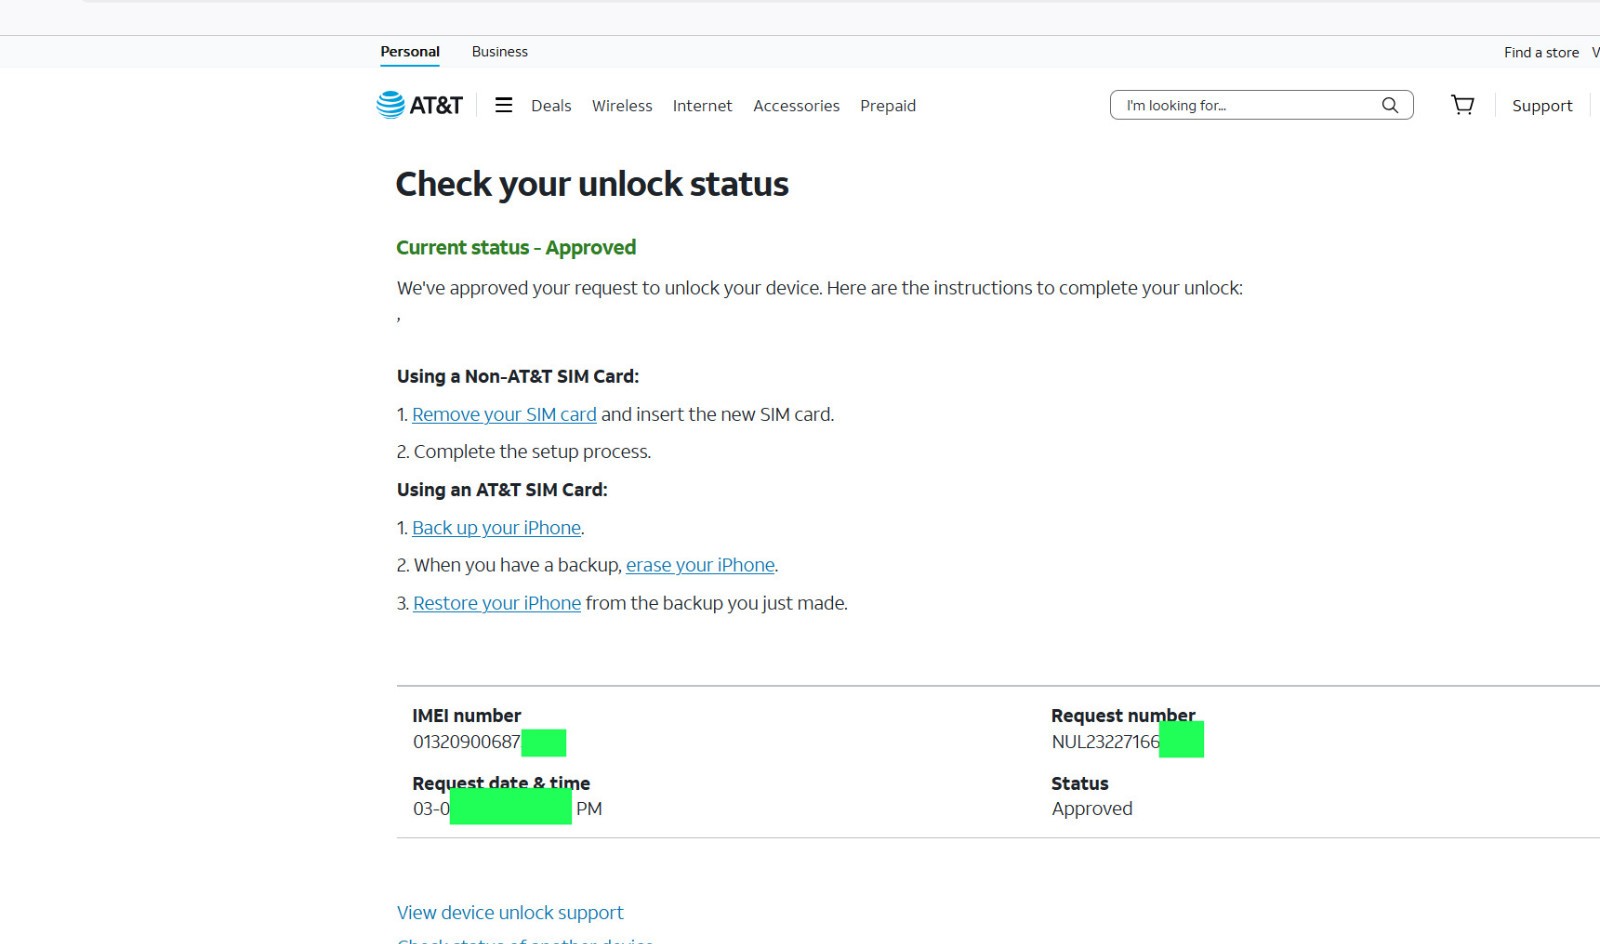Click the Support link
Viewport: 1600px width, 944px height.
pos(1542,106)
